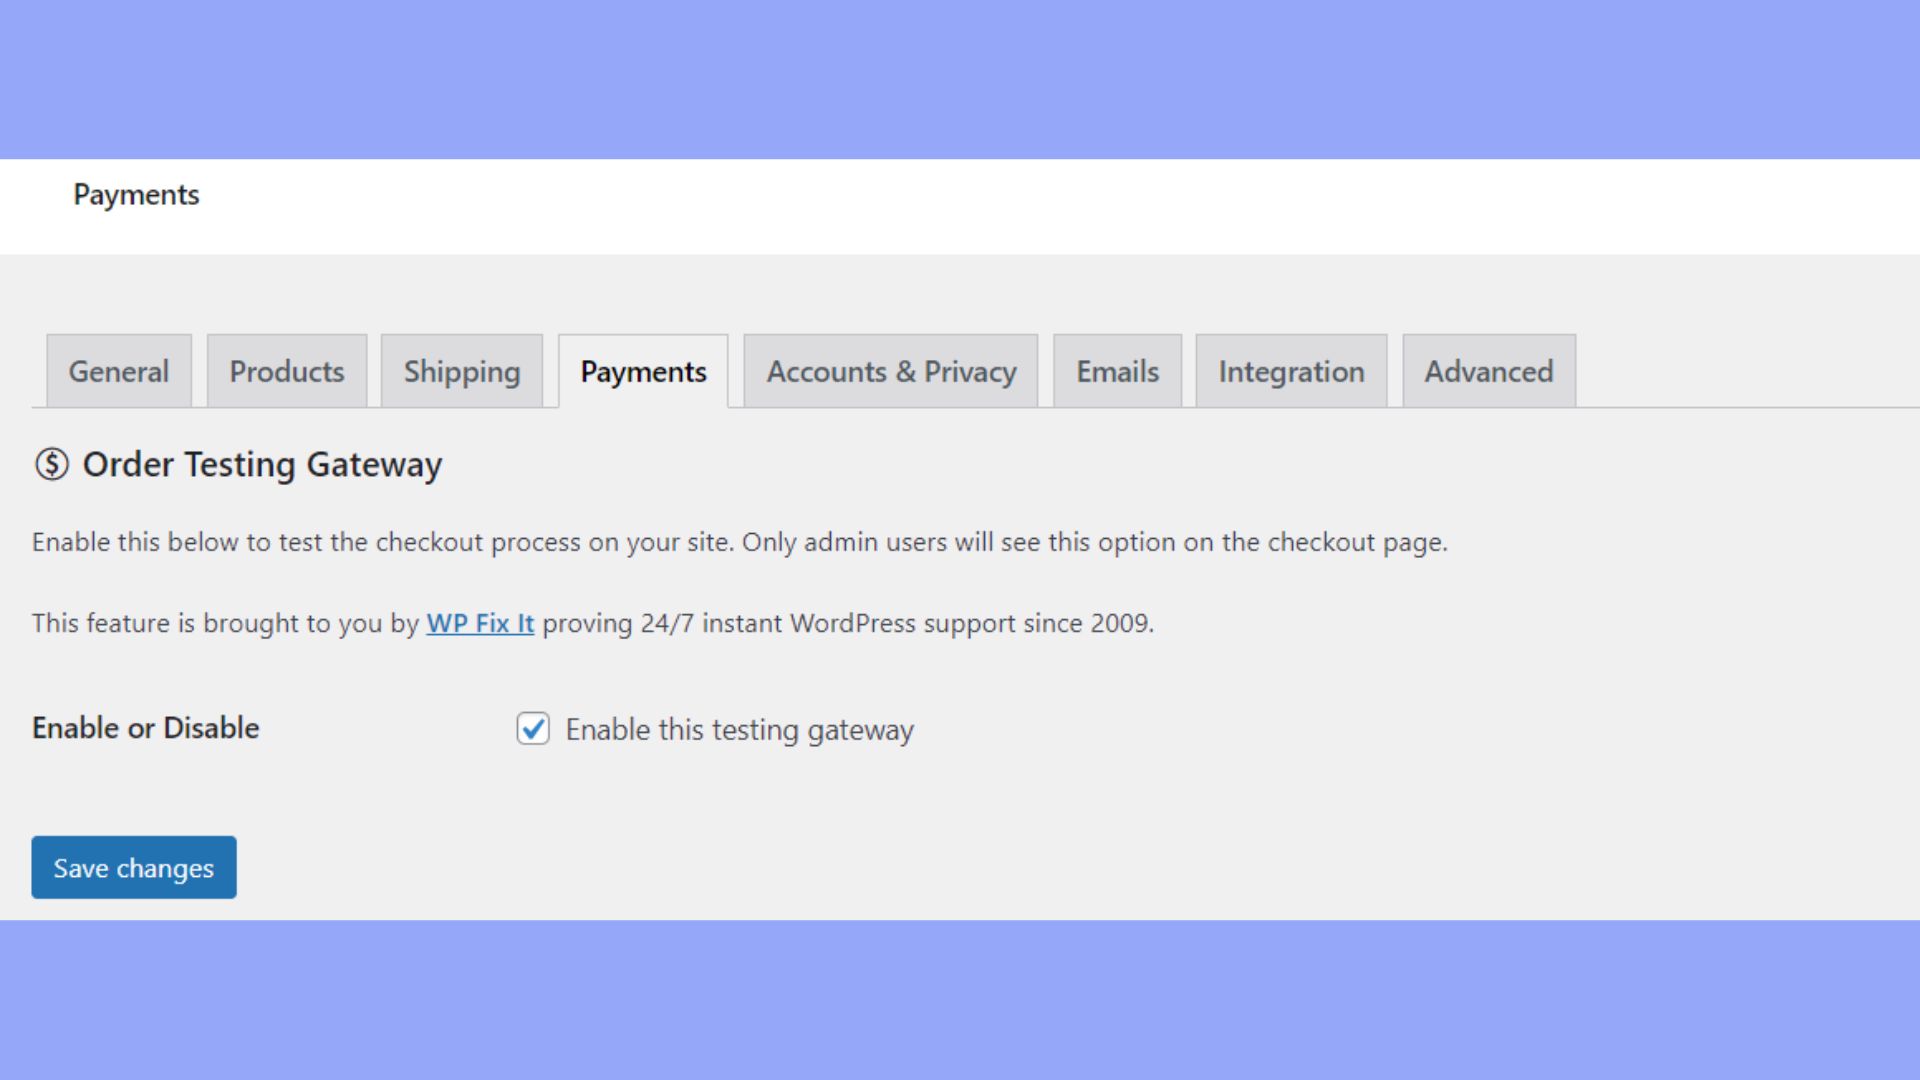Follow the WP Fix It link
The height and width of the screenshot is (1080, 1920).
(480, 623)
